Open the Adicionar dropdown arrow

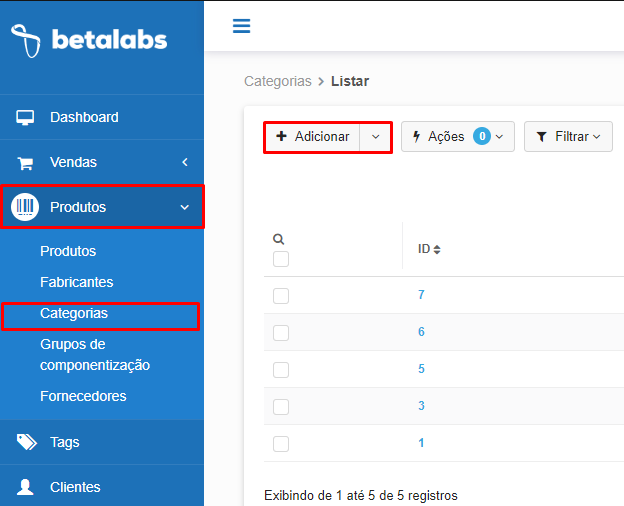click(375, 137)
